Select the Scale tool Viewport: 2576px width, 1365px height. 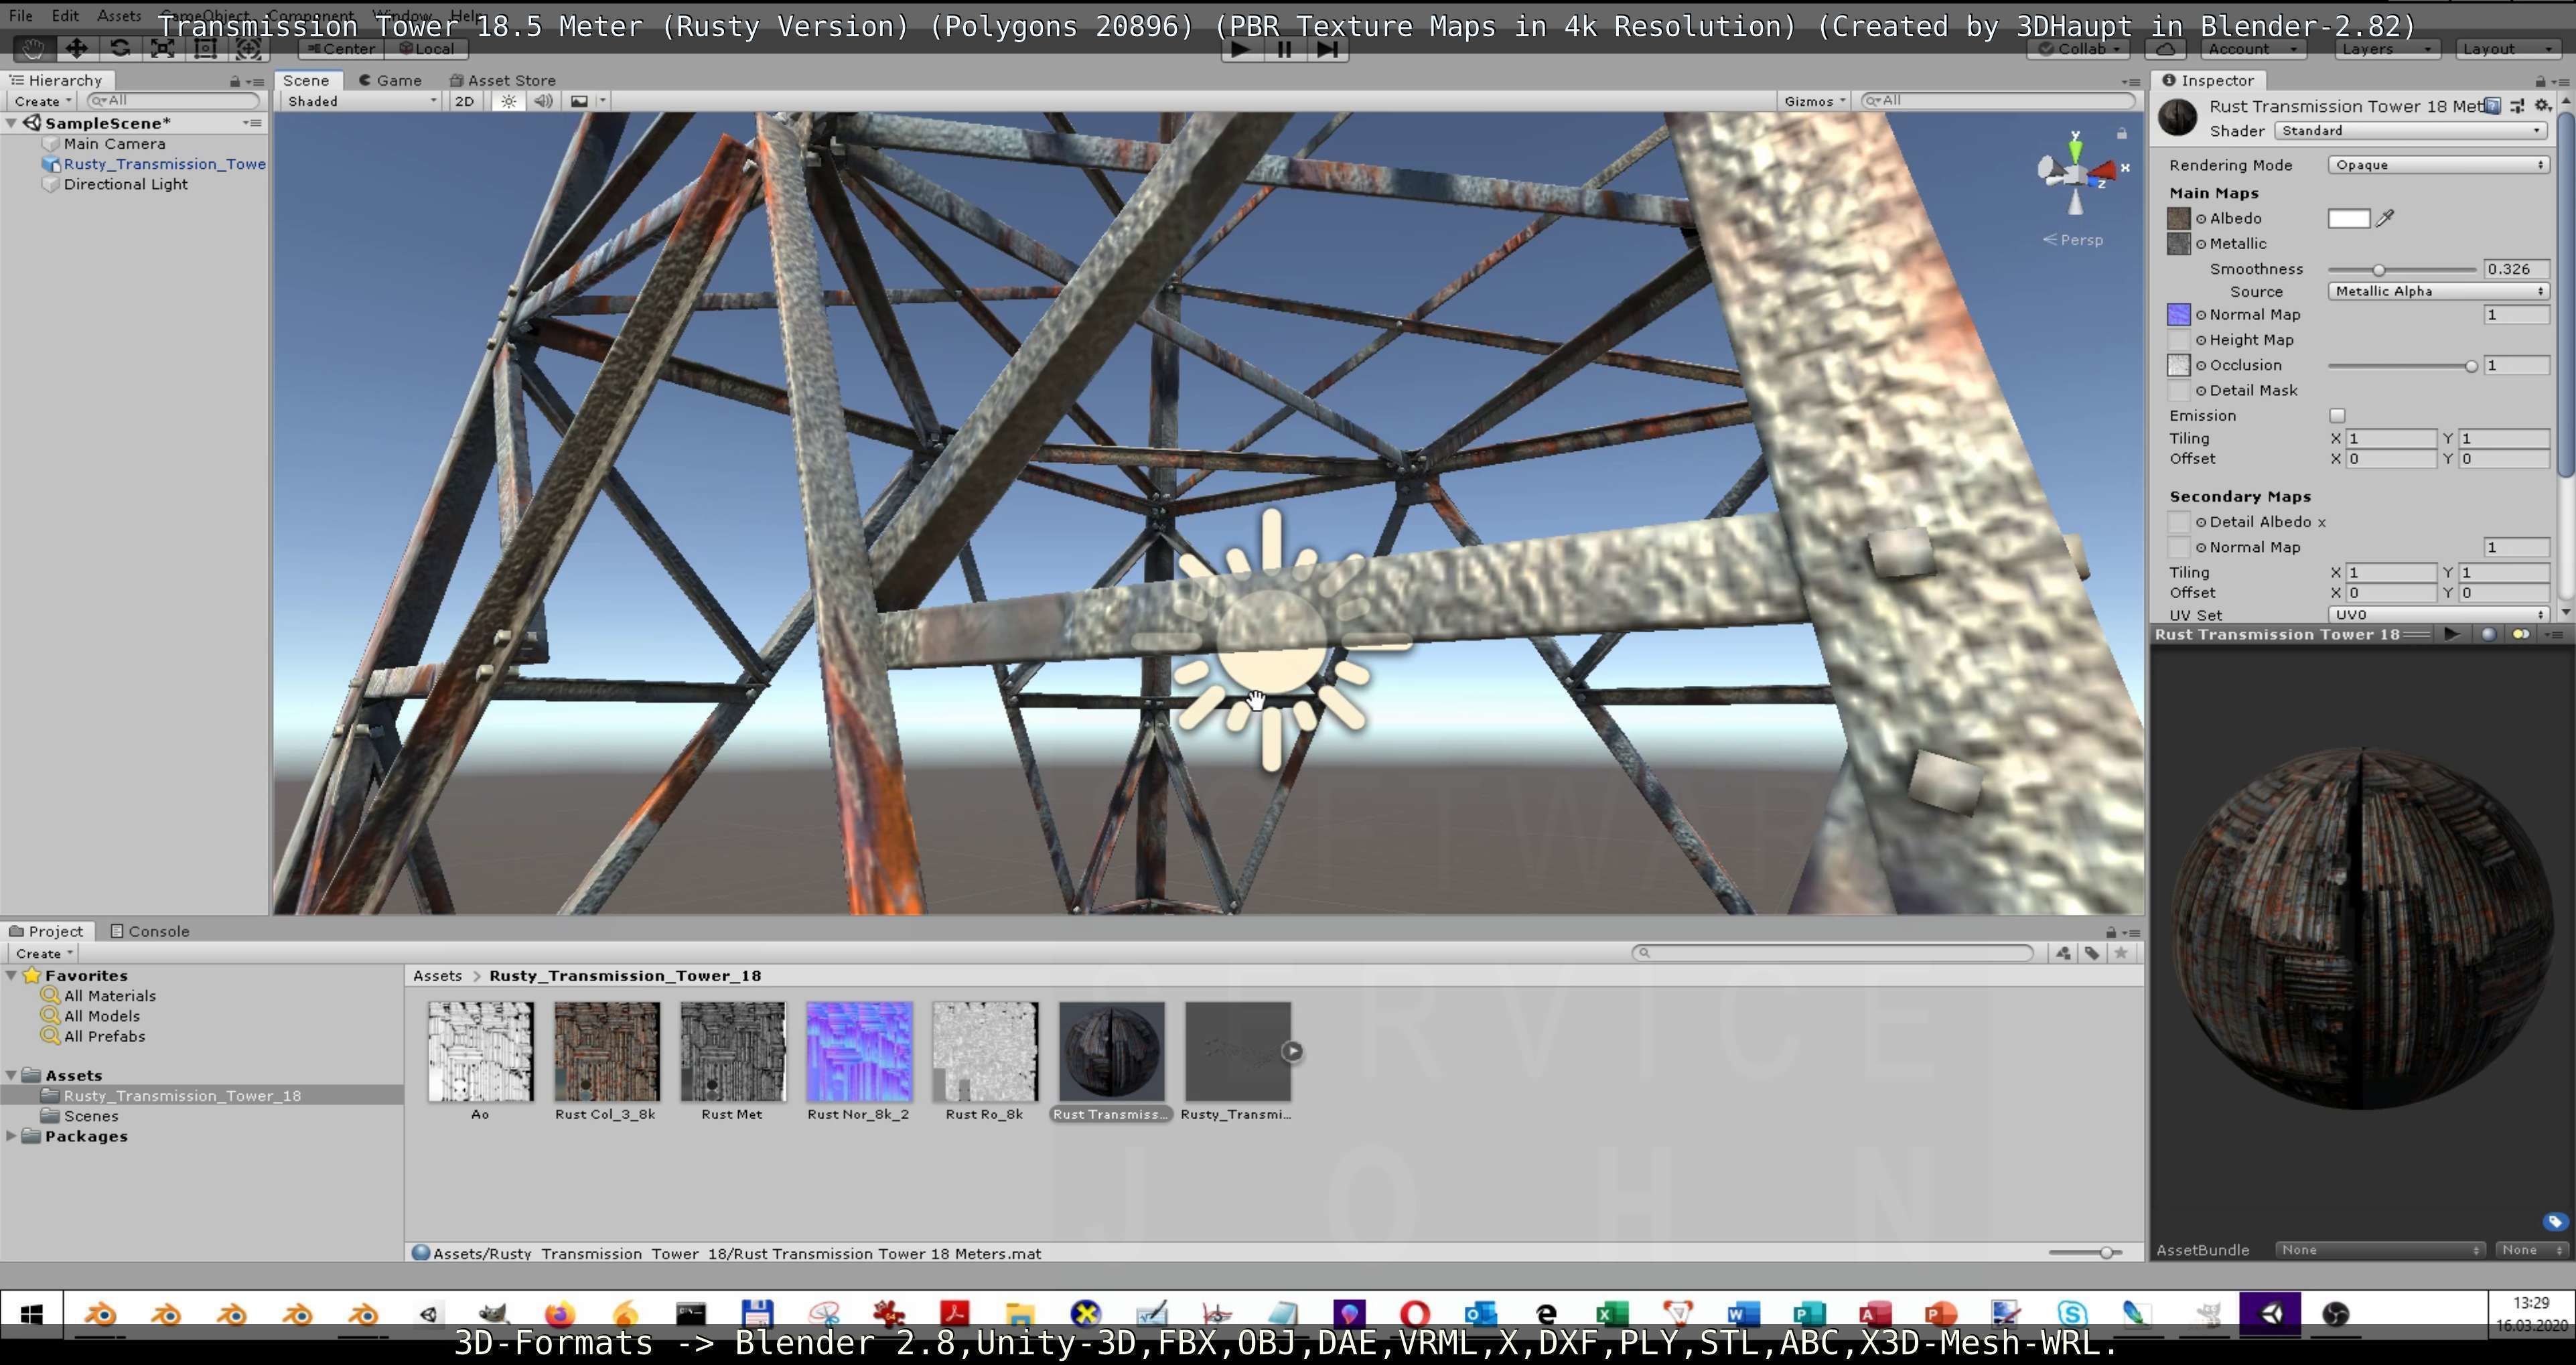pyautogui.click(x=163, y=48)
